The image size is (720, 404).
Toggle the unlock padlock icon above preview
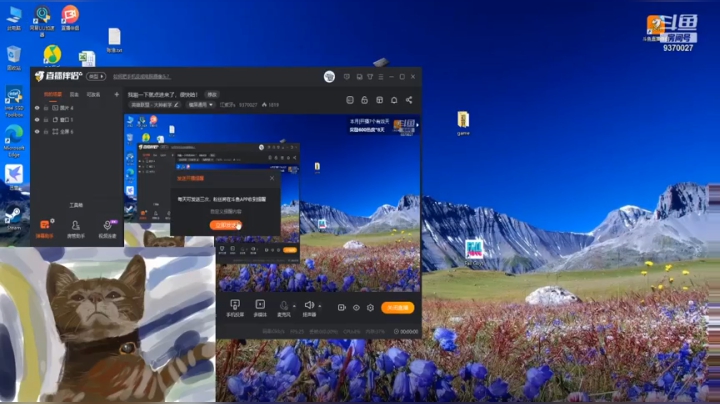pyautogui.click(x=365, y=100)
